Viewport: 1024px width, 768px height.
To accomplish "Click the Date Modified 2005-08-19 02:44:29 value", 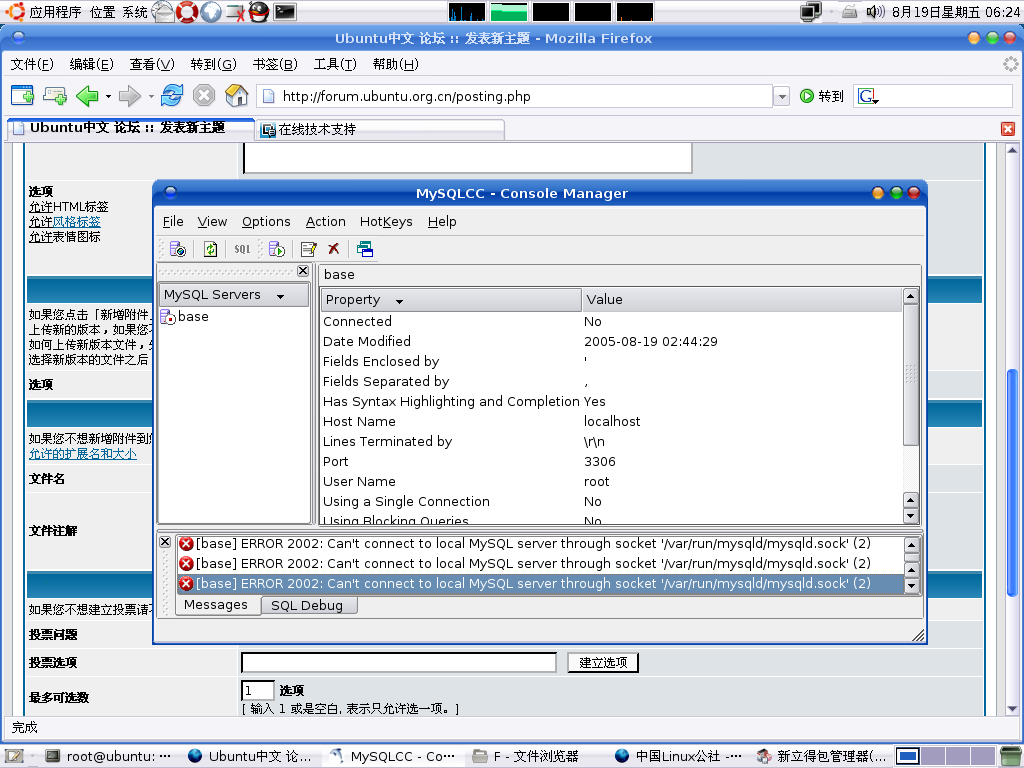I will 650,342.
